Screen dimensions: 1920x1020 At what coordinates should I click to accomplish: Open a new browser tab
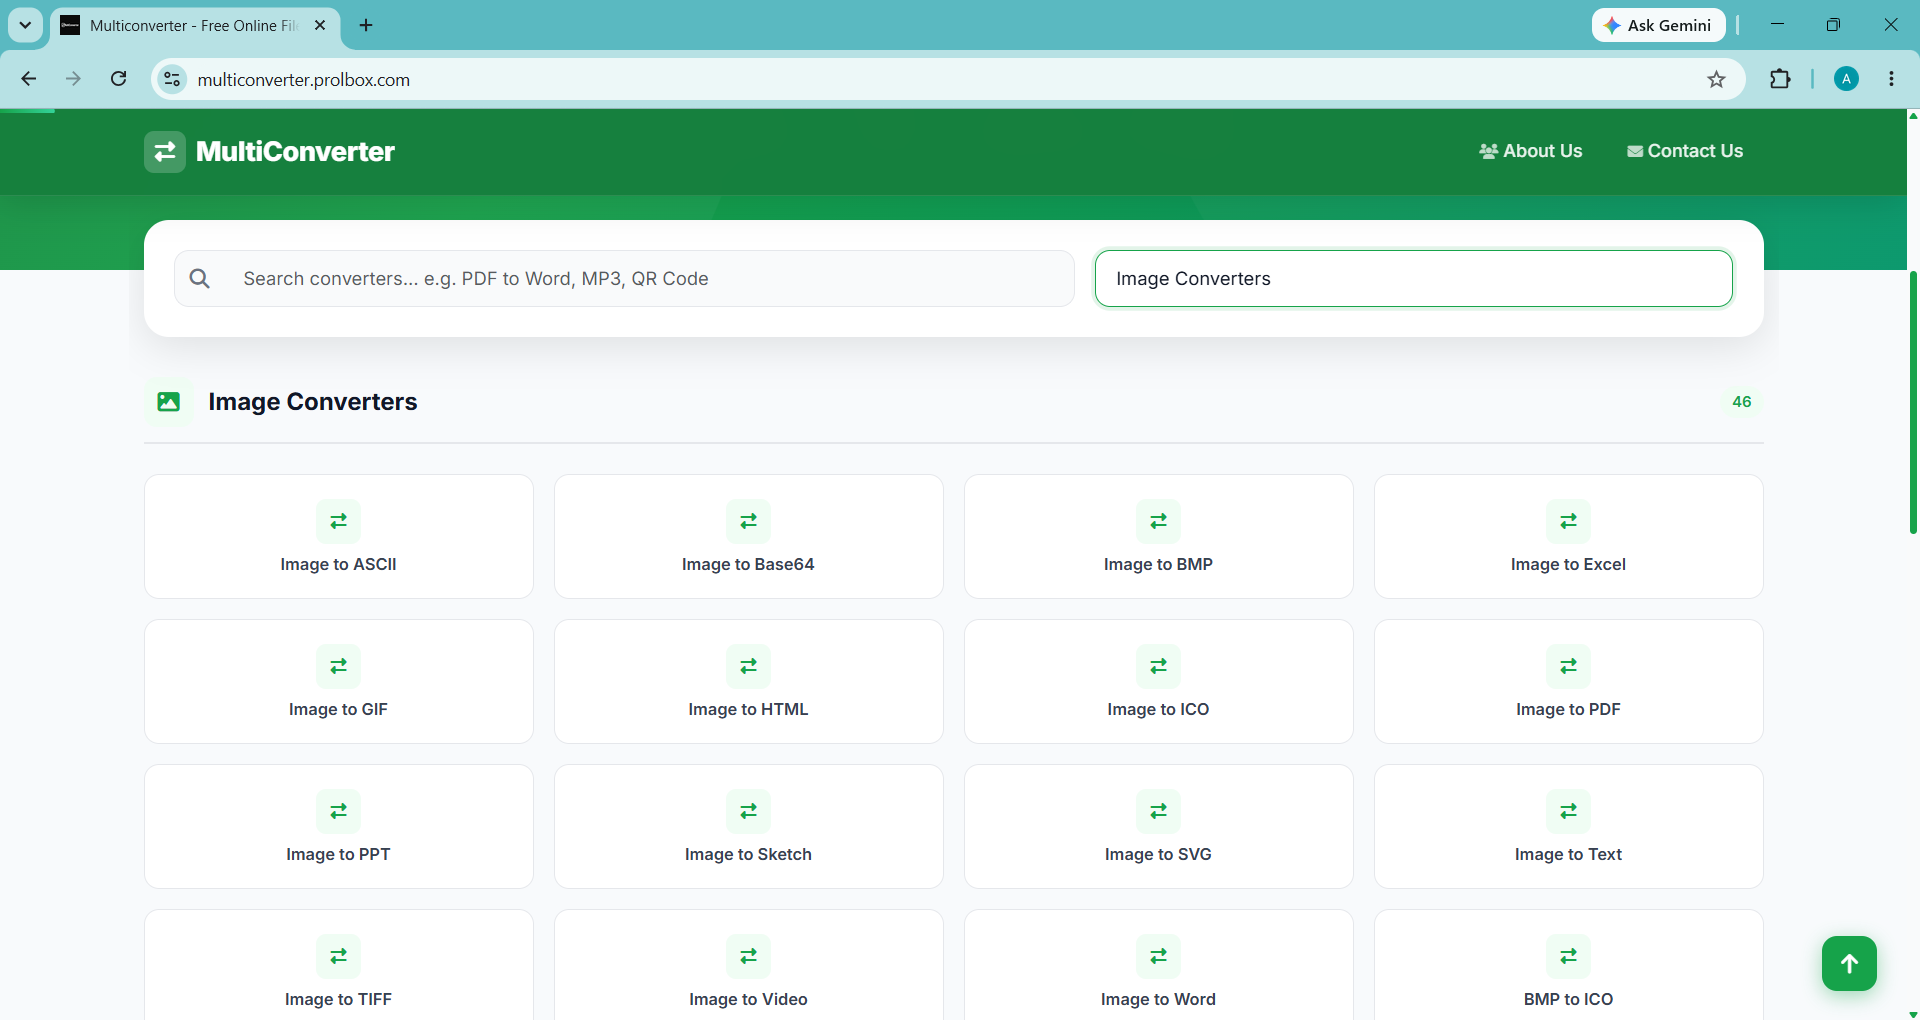click(x=366, y=25)
